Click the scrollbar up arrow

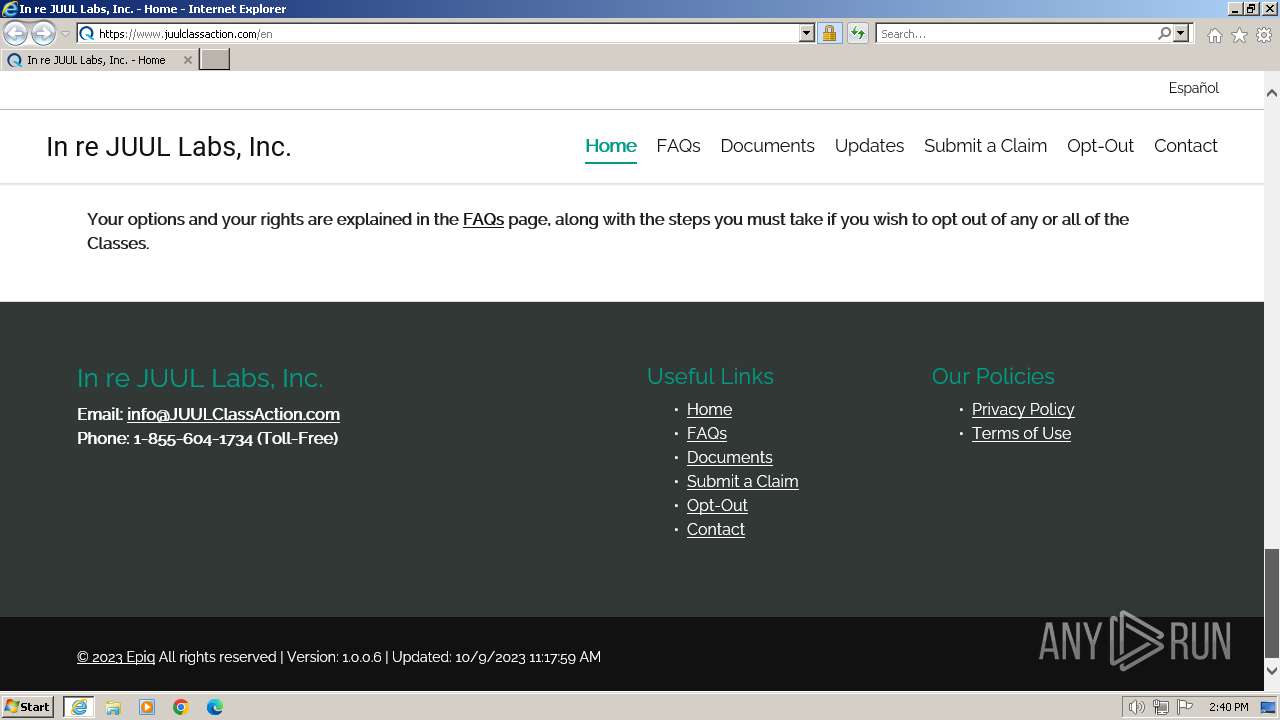point(1272,92)
